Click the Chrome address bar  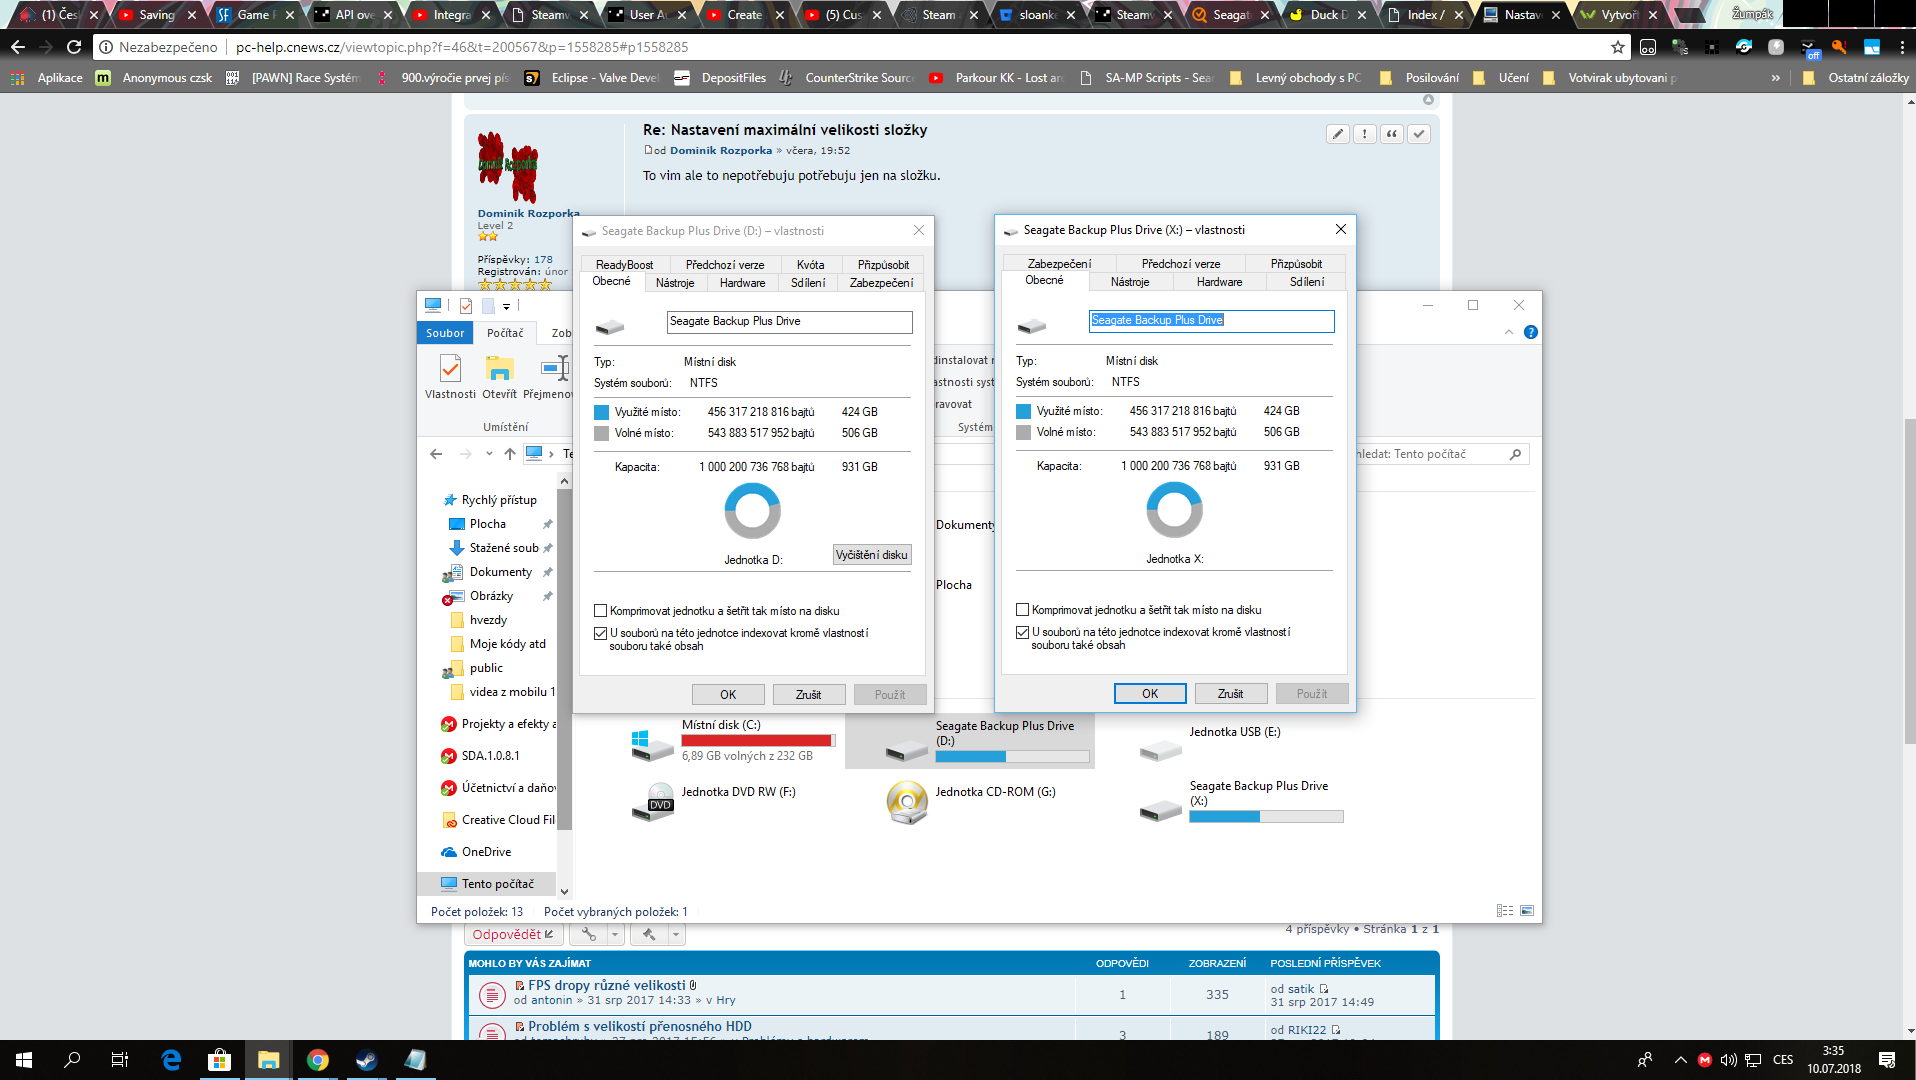pos(860,47)
